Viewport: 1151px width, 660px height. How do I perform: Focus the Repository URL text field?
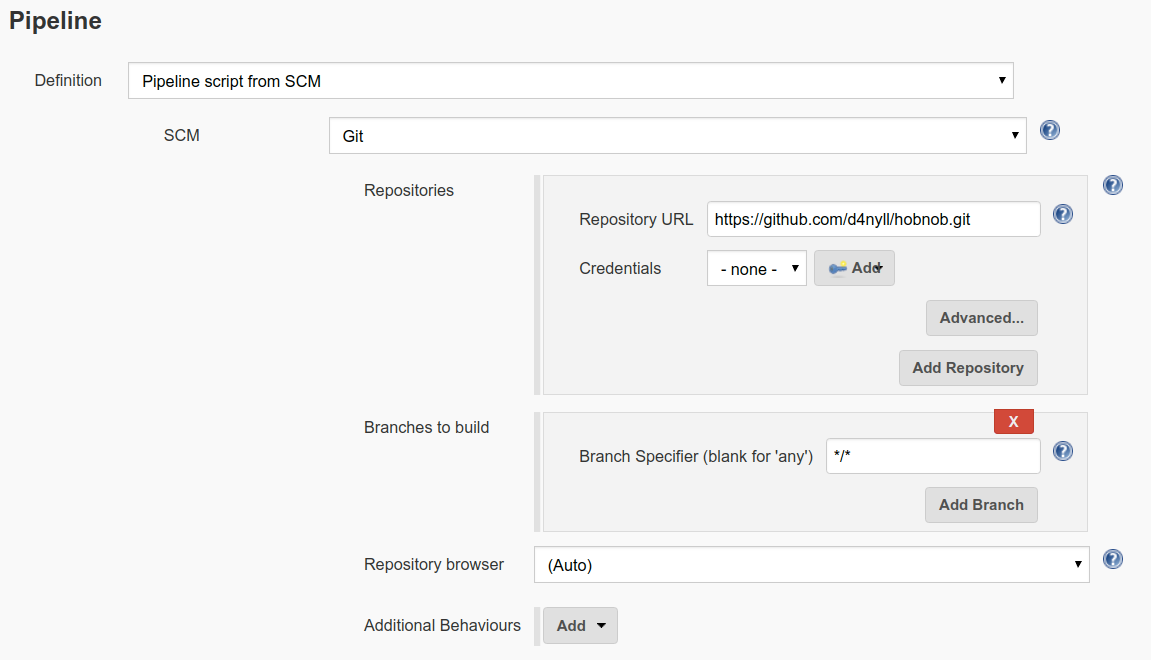873,220
